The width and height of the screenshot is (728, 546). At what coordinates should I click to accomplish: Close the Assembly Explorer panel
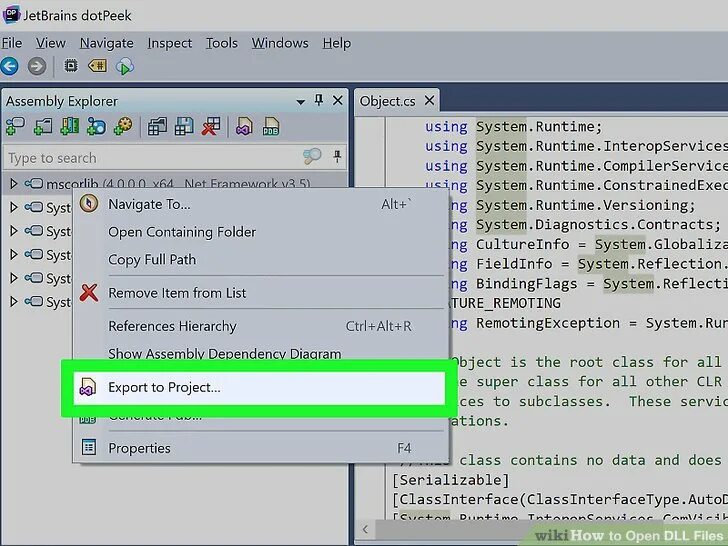338,100
